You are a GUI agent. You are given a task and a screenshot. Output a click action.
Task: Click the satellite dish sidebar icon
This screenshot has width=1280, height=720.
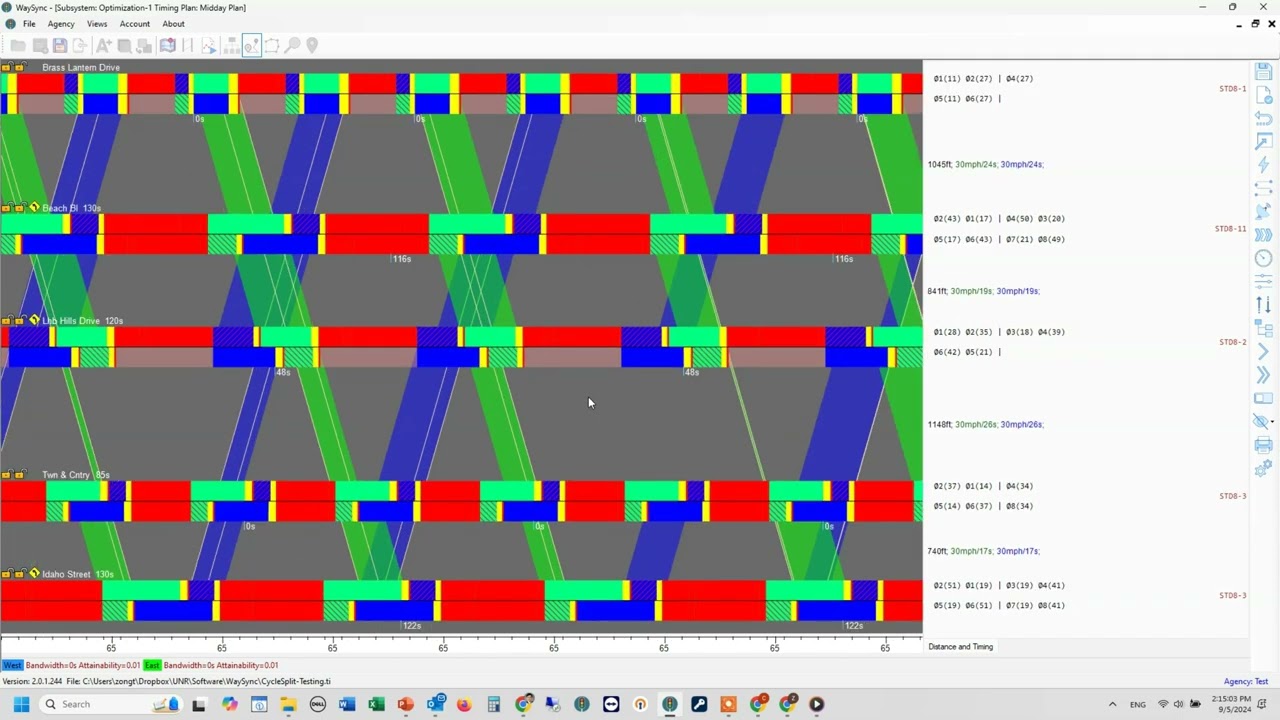pyautogui.click(x=1264, y=211)
